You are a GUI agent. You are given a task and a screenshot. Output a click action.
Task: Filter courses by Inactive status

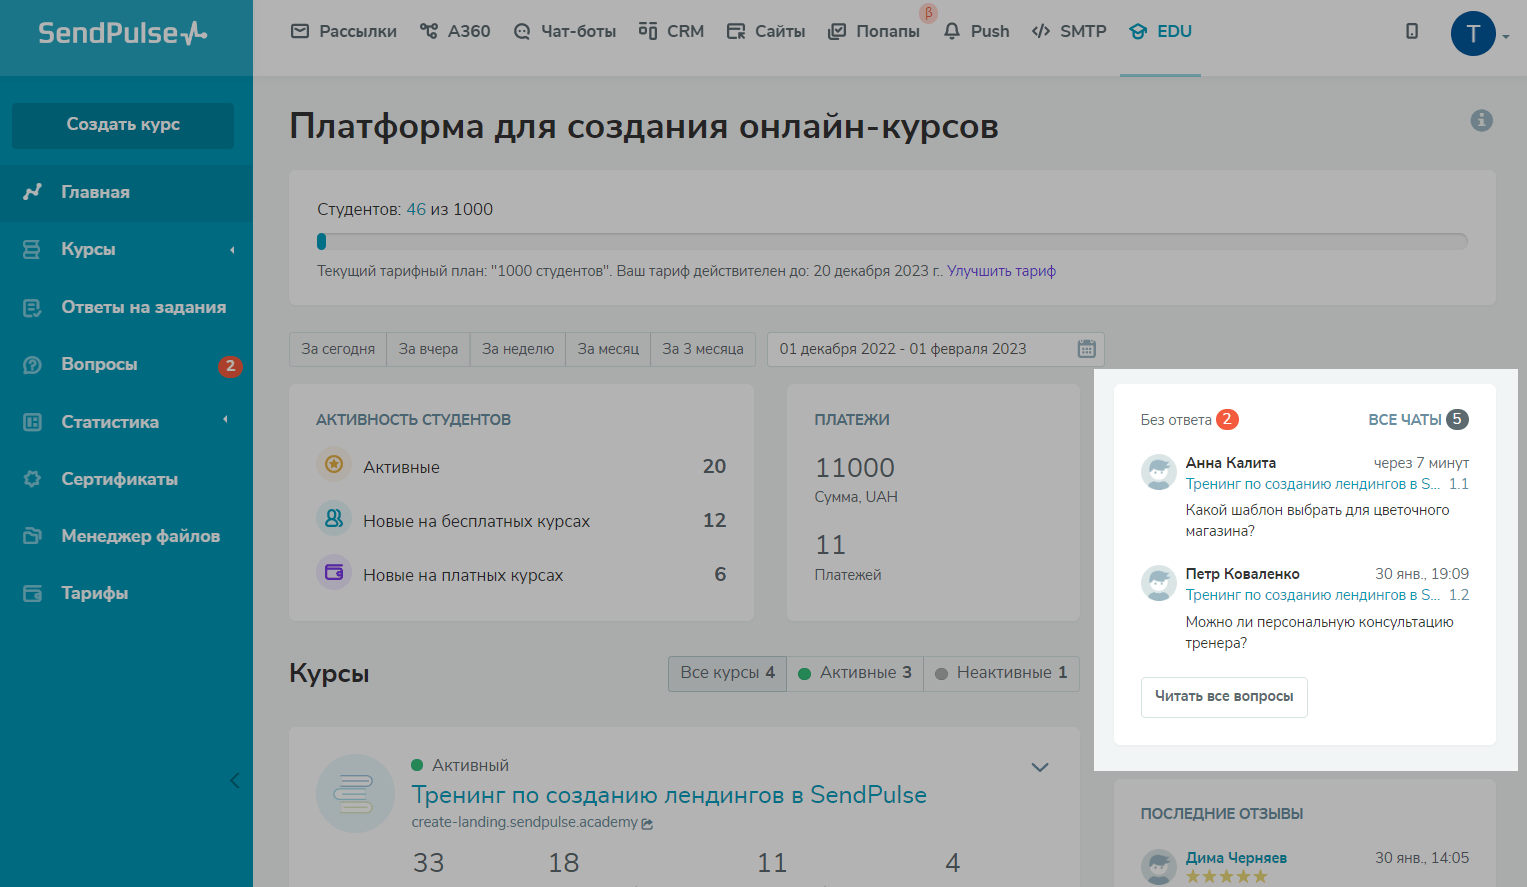[x=1001, y=673]
